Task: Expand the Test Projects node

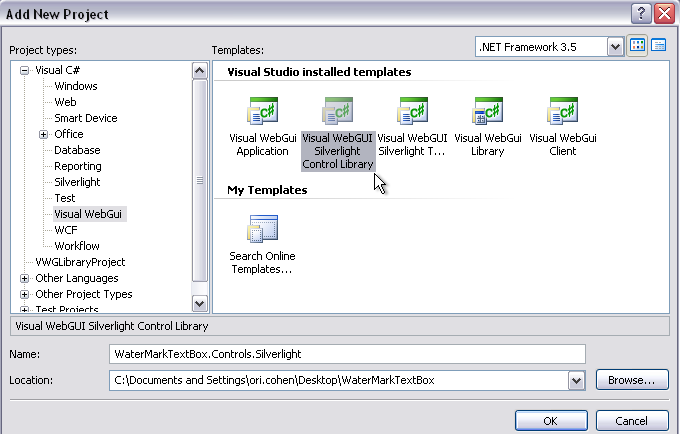Action: [24, 310]
